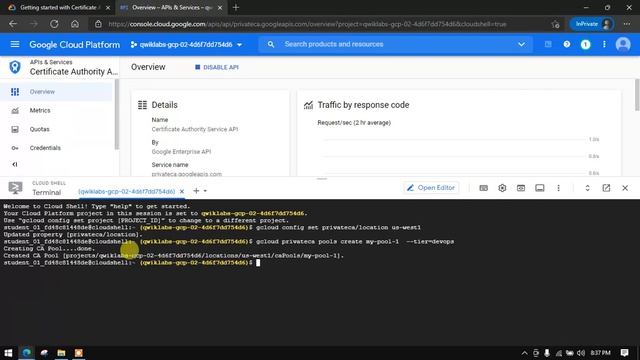
Task: Add a new Cloud Shell terminal tab
Action: click(196, 191)
